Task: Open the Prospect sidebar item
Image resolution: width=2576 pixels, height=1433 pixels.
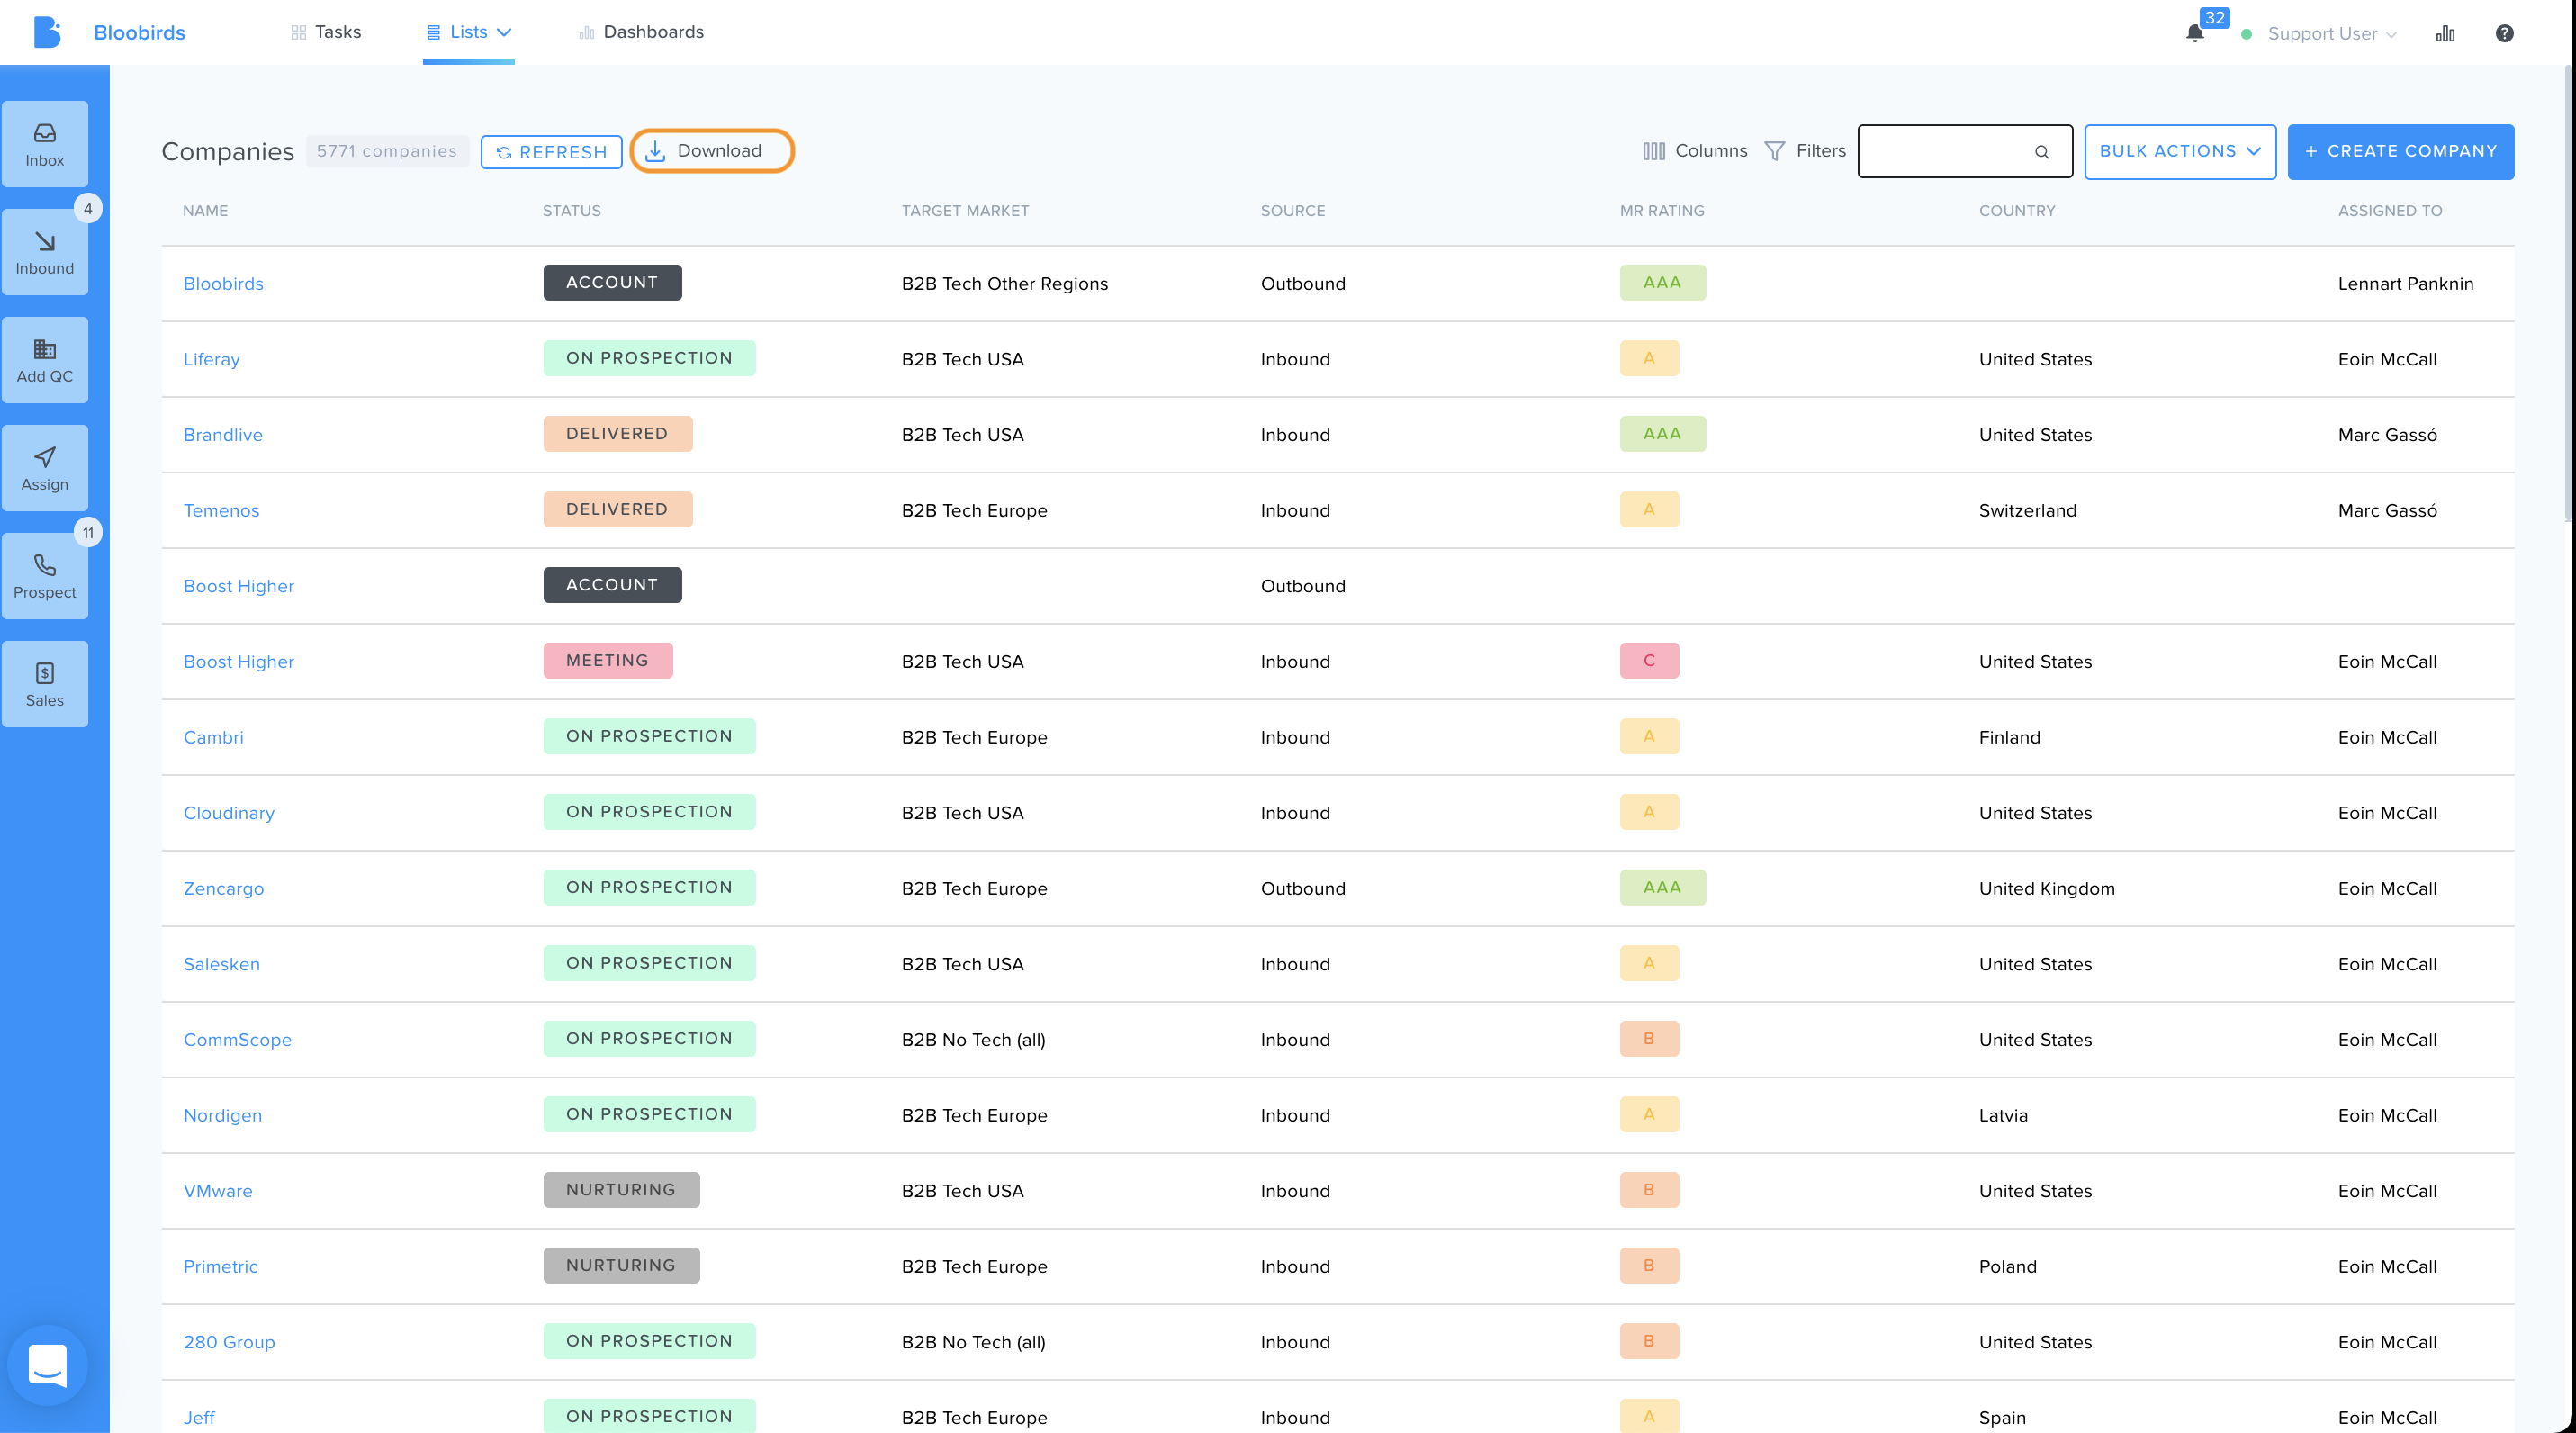Action: (45, 576)
